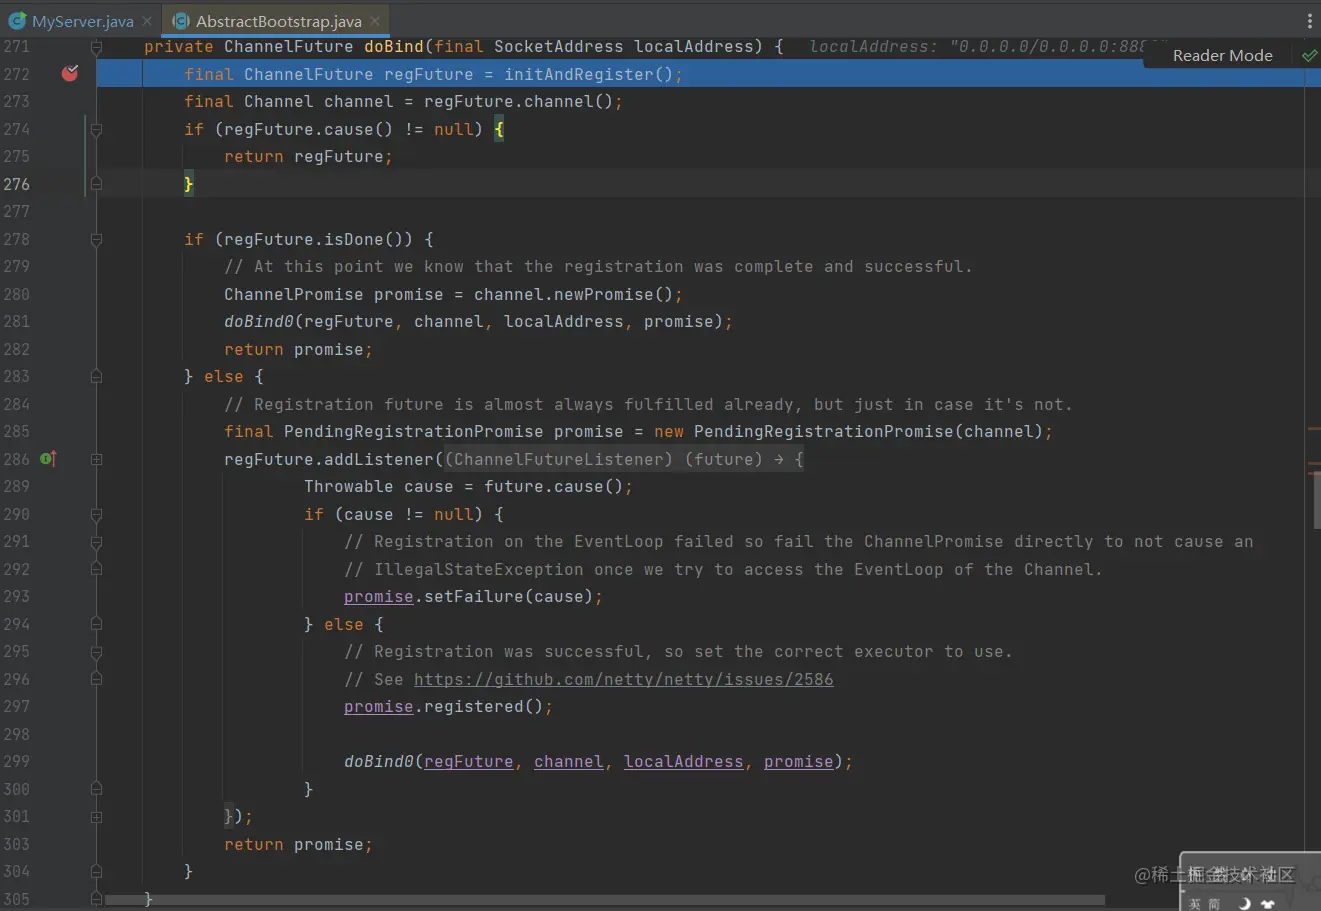Open the netty issues 2586 GitHub link
The image size is (1321, 911).
(x=623, y=679)
